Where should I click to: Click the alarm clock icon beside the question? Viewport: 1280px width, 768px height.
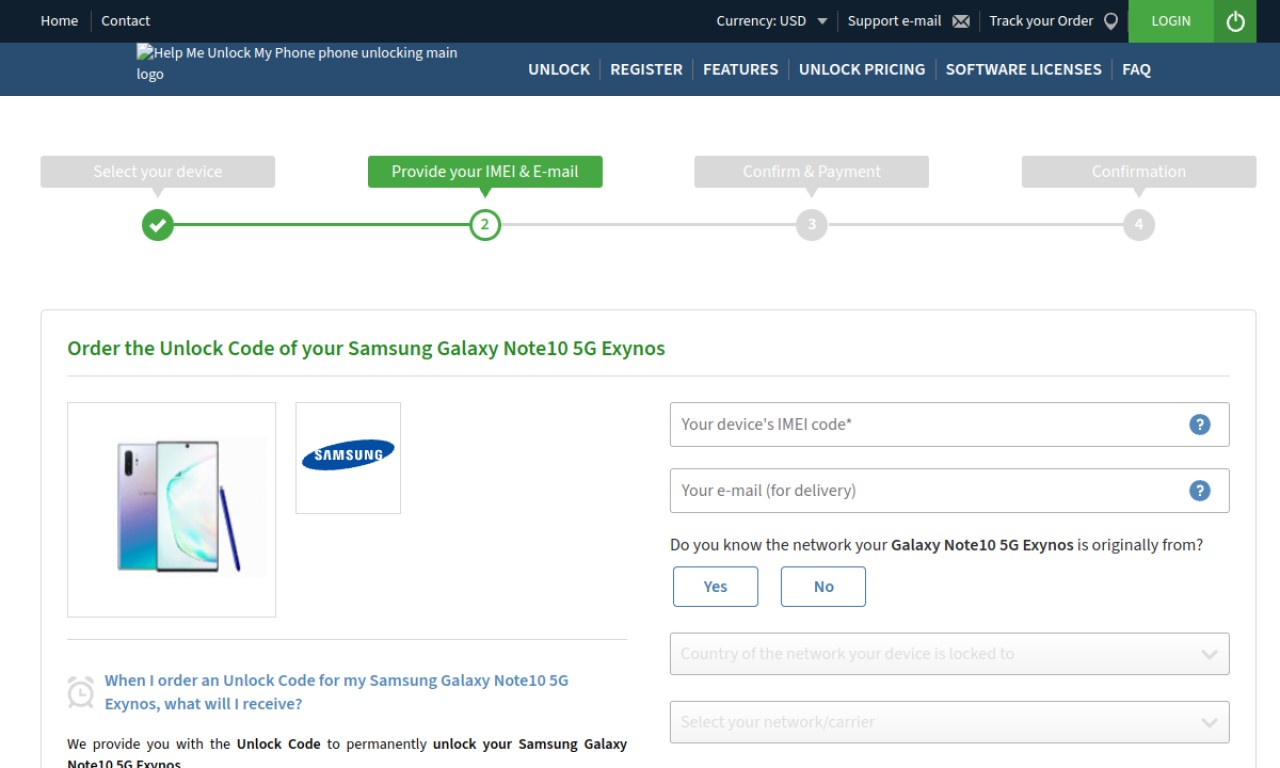(81, 692)
